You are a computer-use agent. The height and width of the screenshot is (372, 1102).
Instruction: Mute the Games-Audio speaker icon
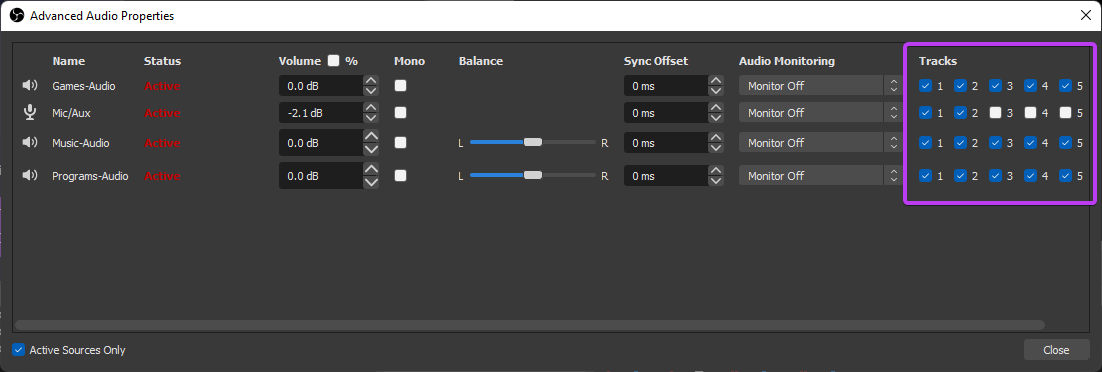click(30, 86)
